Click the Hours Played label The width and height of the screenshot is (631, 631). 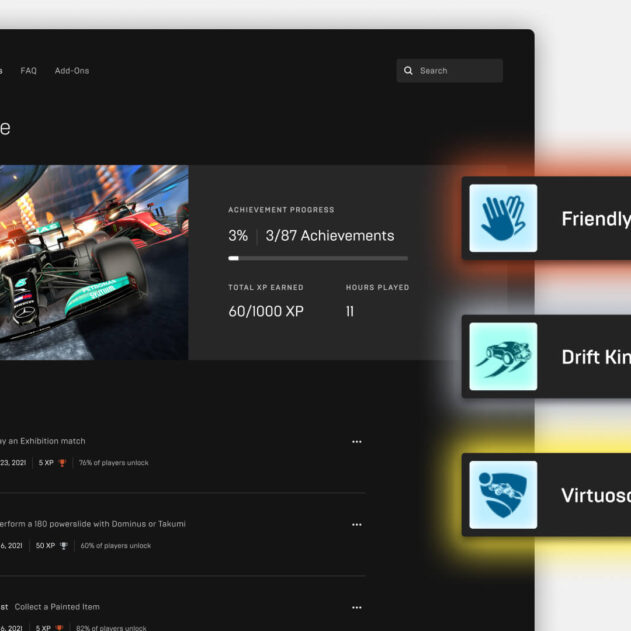coord(377,287)
